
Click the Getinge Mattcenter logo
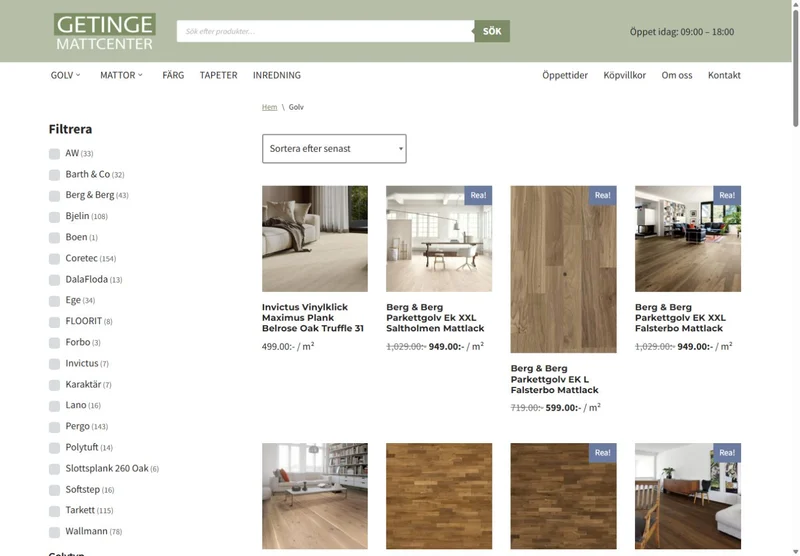105,32
